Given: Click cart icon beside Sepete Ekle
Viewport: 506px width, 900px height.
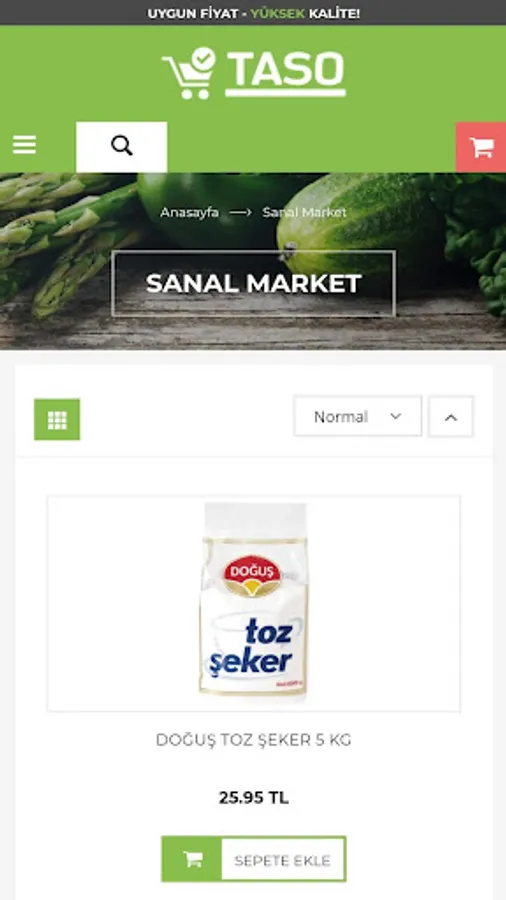Looking at the screenshot, I should (193, 859).
